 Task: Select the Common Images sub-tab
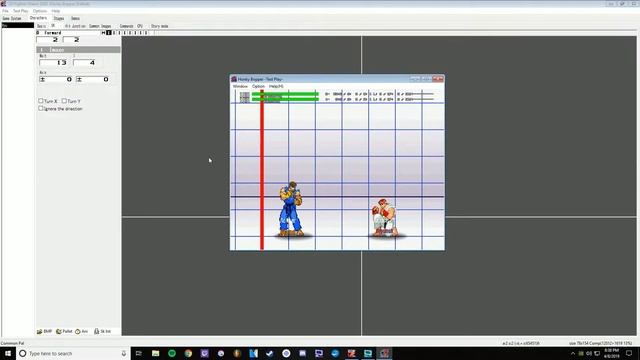[100, 26]
